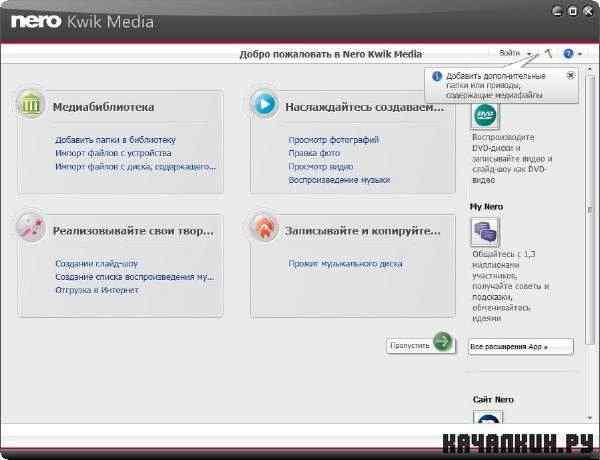Open Просмотр фотографий link
600x460 pixels.
pyautogui.click(x=334, y=140)
